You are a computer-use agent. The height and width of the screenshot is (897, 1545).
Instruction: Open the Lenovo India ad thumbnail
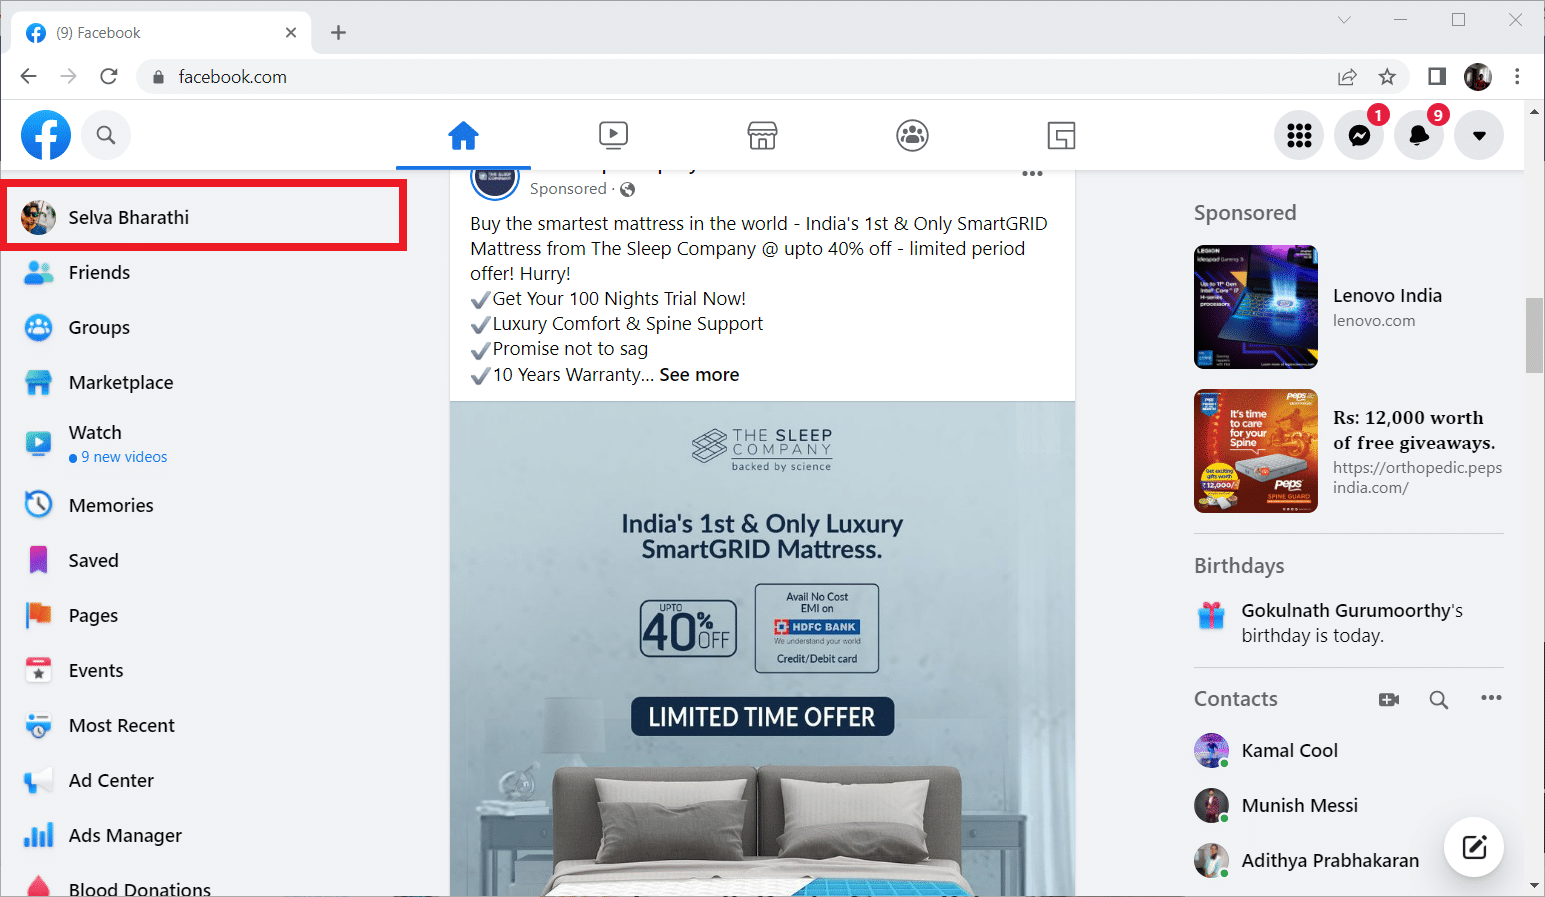click(1256, 307)
